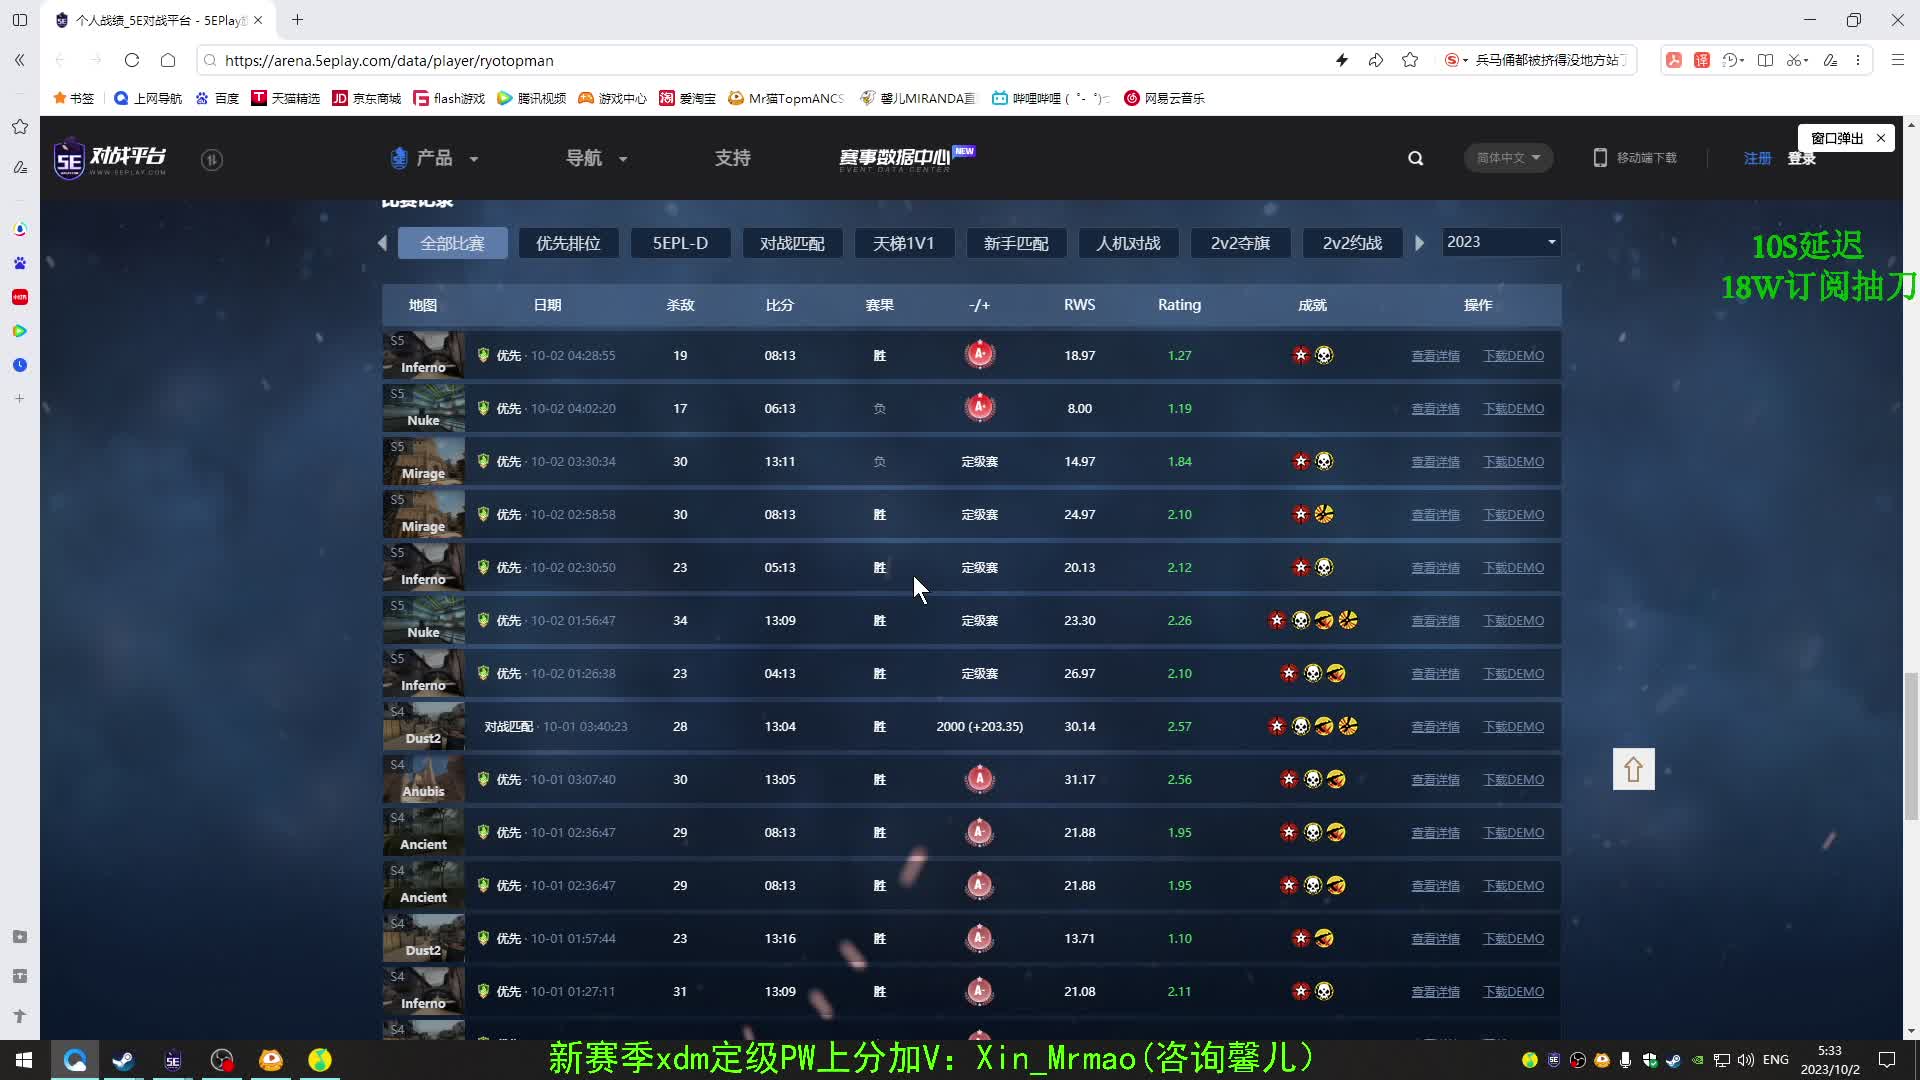
Task: Select the 优先排位 match tab
Action: [x=568, y=243]
